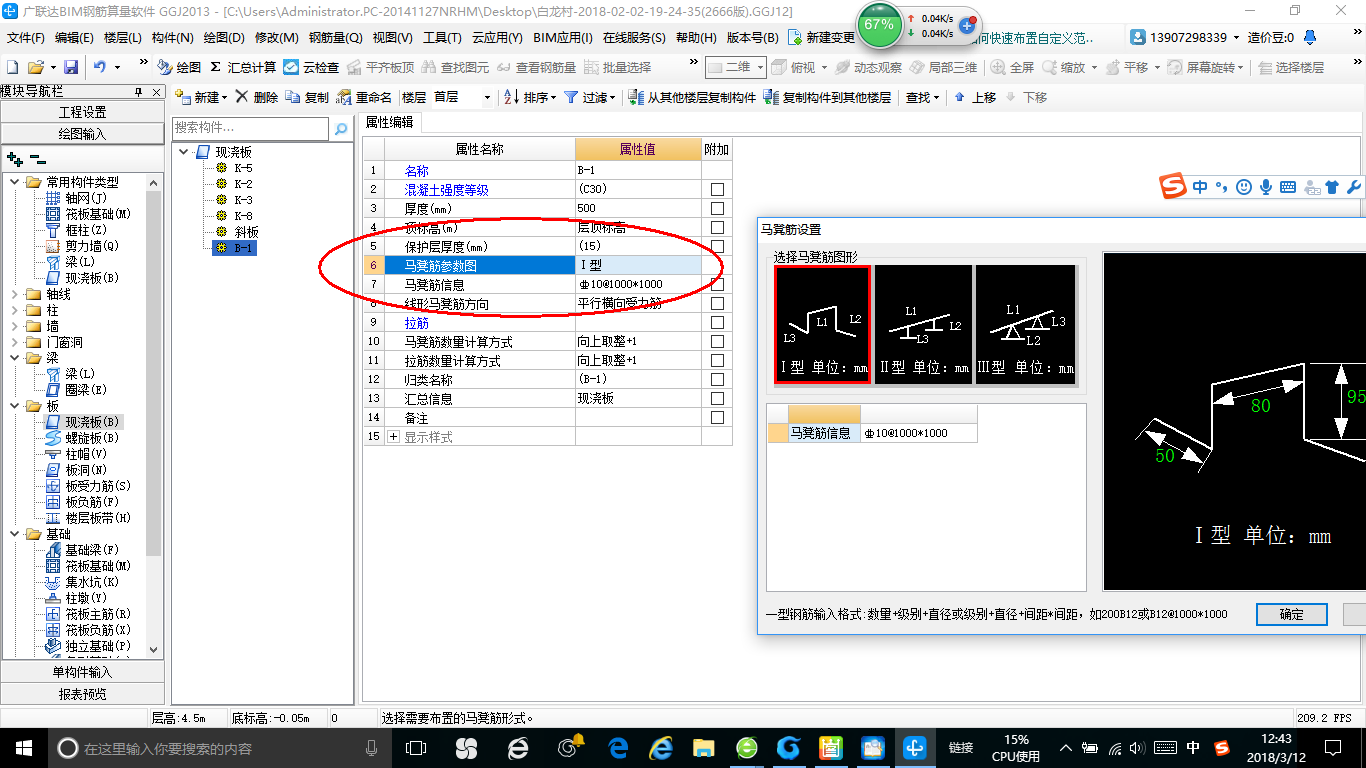1366x768 pixels.
Task: Open 构件(N) menu
Action: 173,38
